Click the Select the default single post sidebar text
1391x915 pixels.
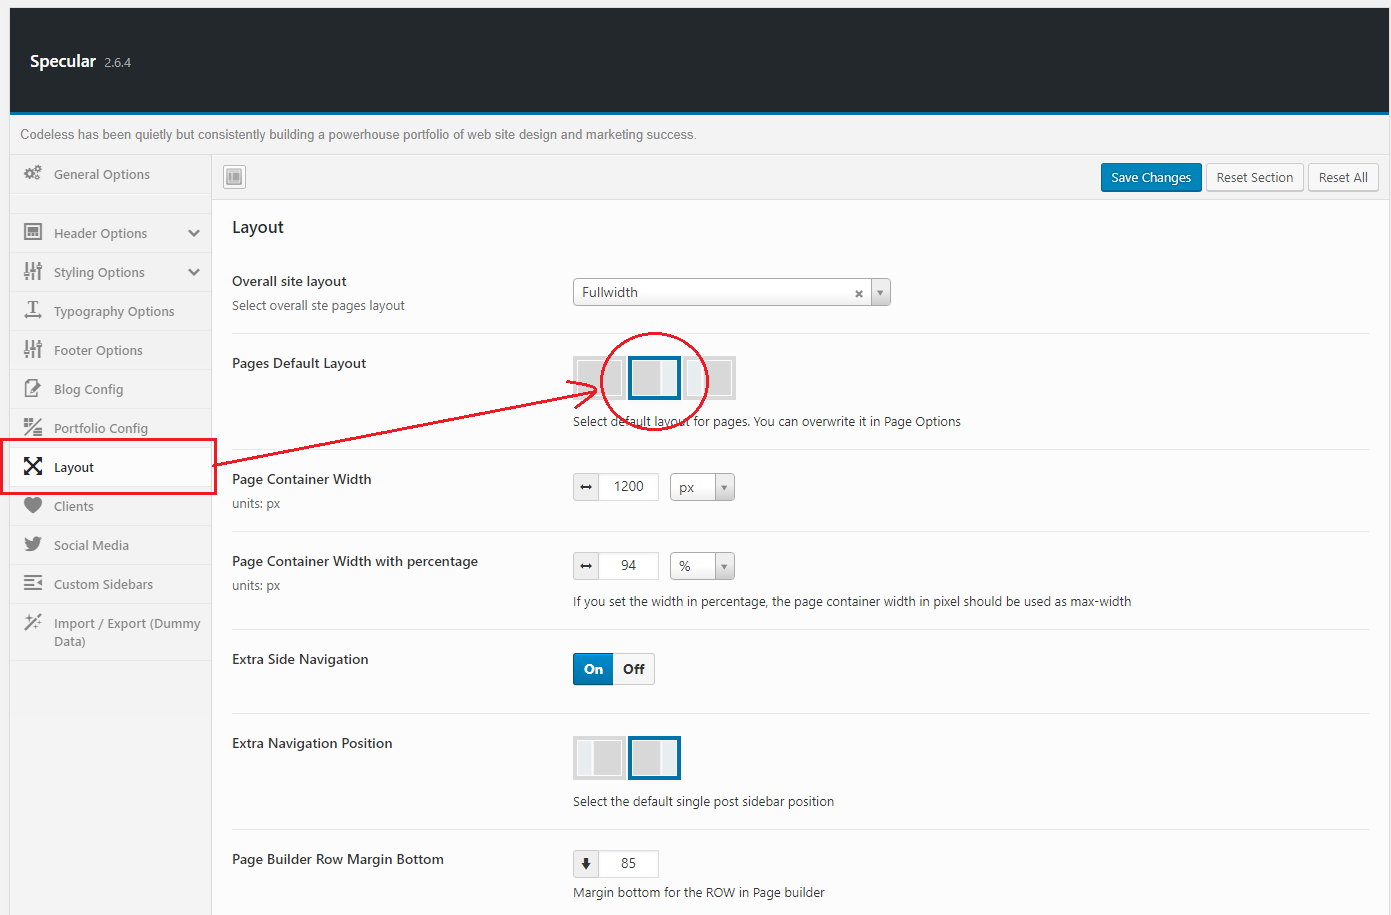click(x=703, y=802)
